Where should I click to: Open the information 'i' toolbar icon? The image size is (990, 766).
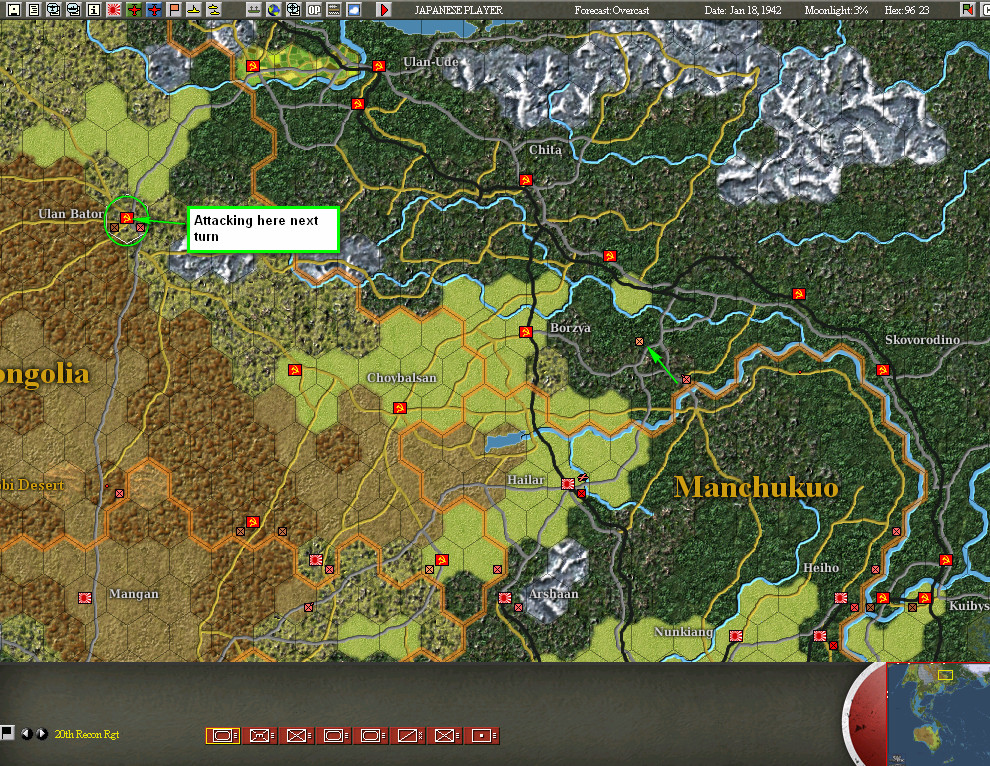point(93,9)
